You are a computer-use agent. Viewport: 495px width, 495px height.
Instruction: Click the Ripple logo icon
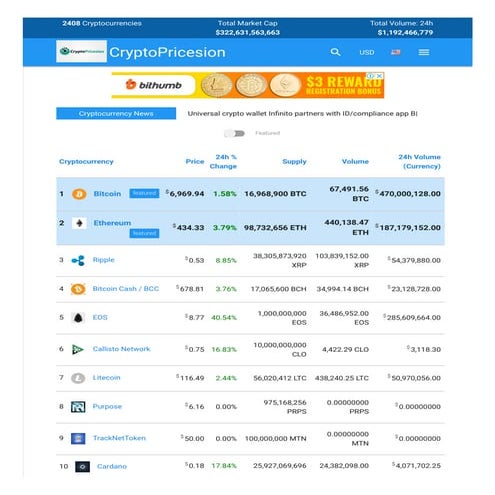tap(78, 260)
